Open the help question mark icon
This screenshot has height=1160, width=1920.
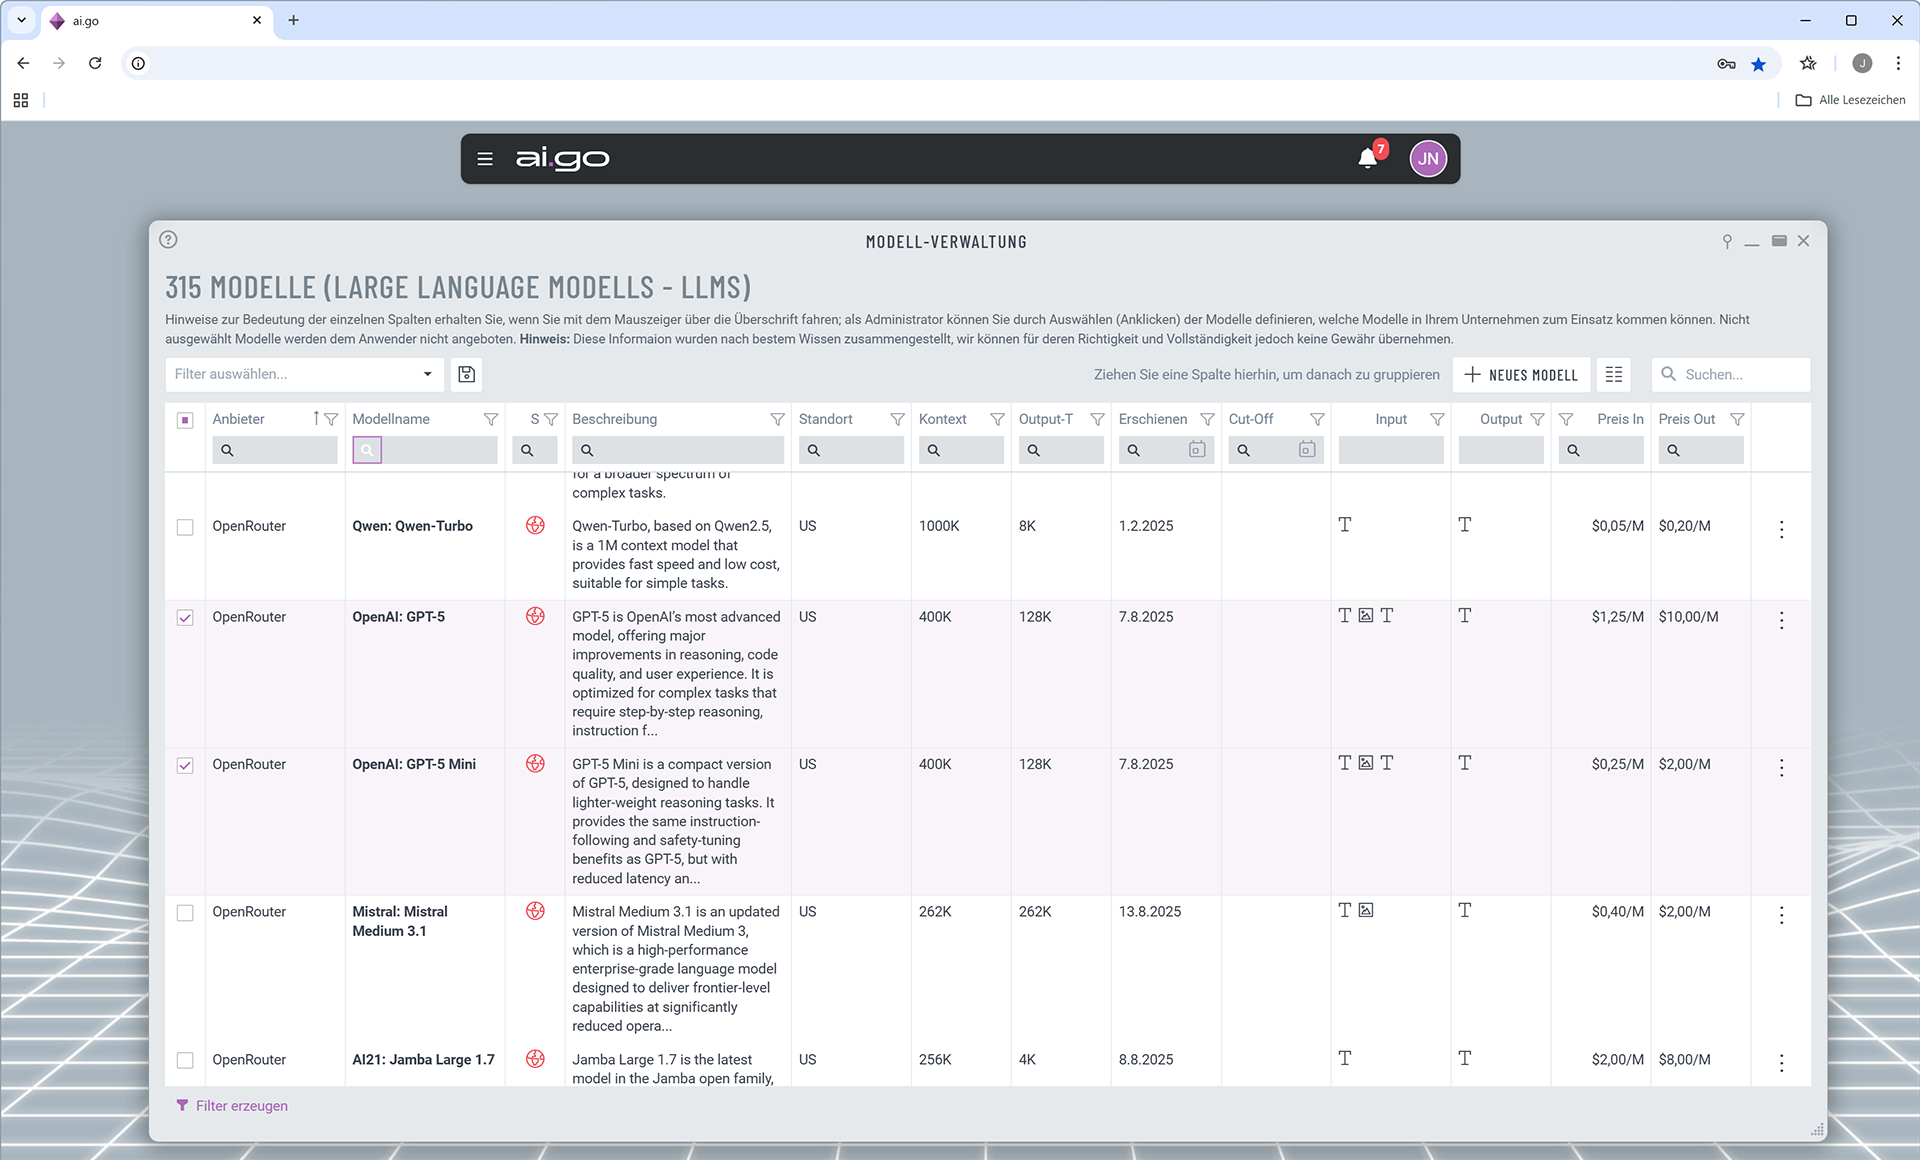tap(168, 240)
